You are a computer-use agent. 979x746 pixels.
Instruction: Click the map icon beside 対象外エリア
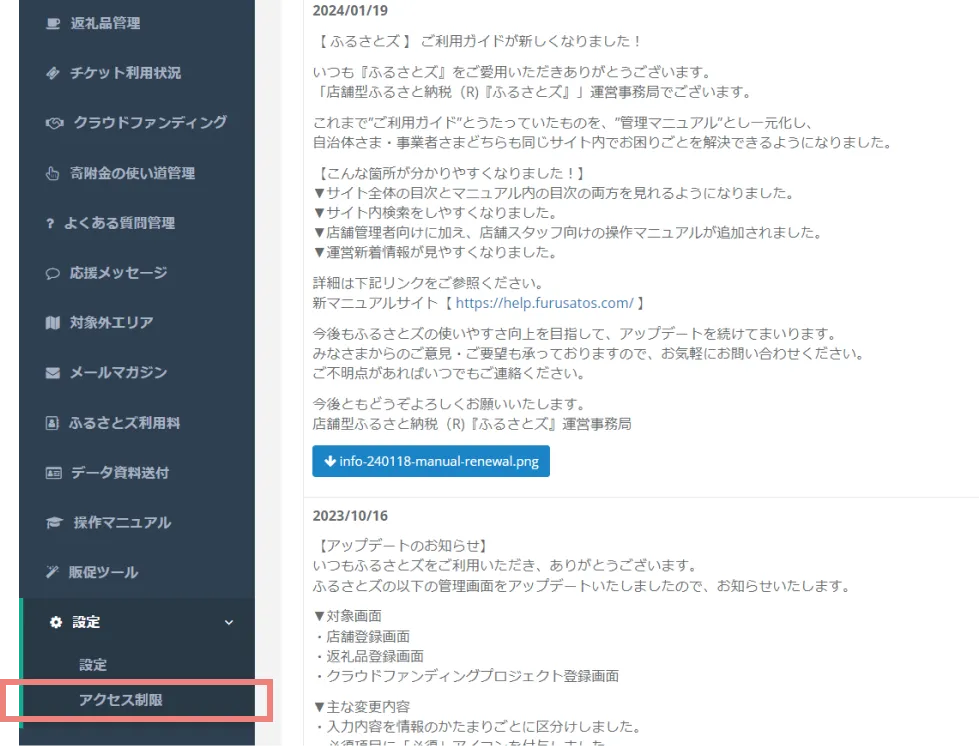click(x=53, y=323)
